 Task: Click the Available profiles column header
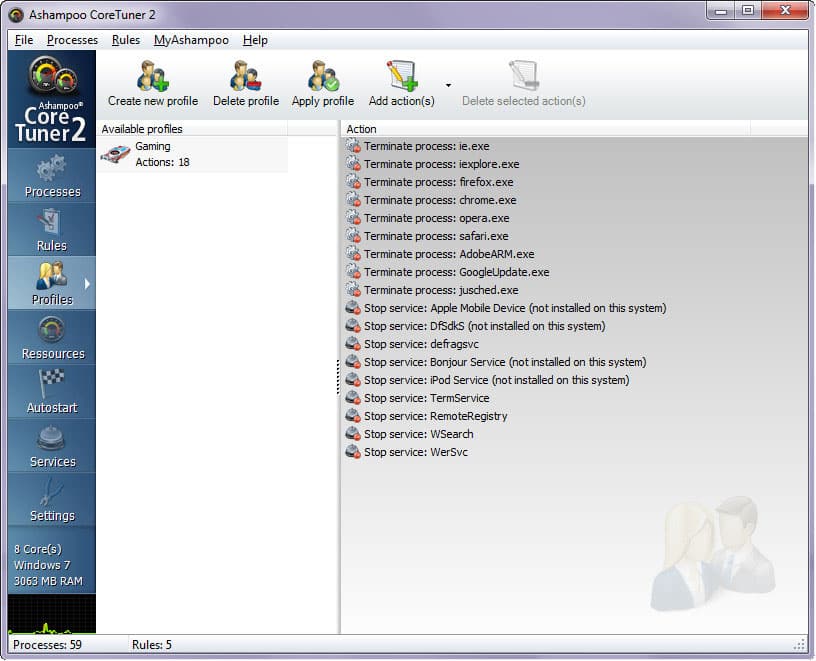pos(192,129)
